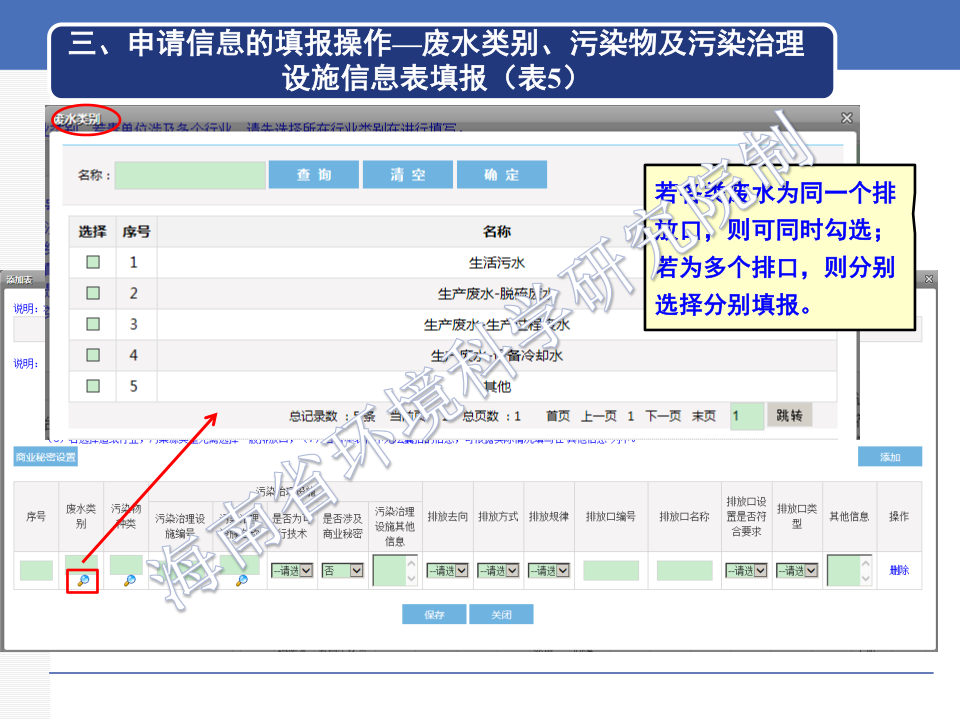Screen dimensions: 960x720
Task: Open the 是否涉及商业秘密 dropdown showing 否
Action: coord(343,571)
